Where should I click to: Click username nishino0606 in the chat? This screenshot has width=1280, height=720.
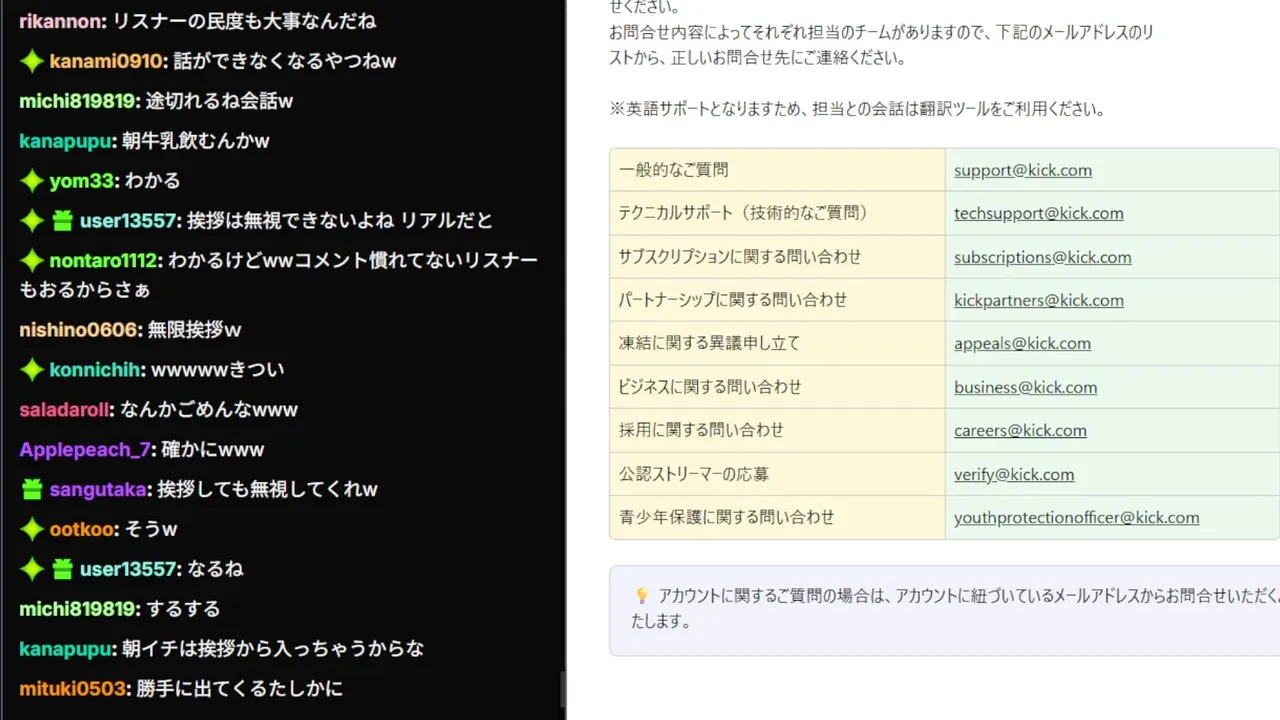click(78, 330)
